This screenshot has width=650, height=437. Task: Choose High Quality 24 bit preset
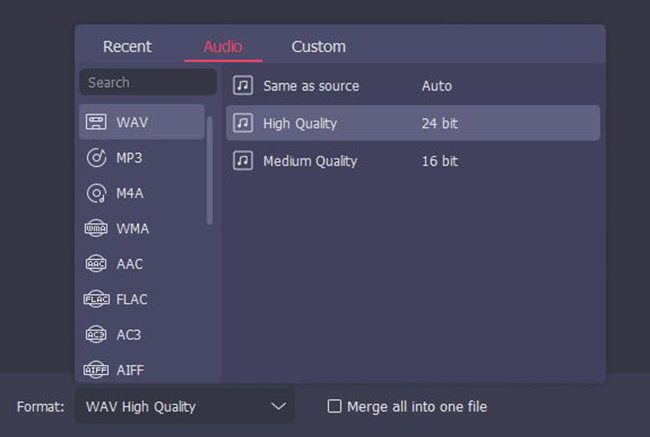coord(412,124)
